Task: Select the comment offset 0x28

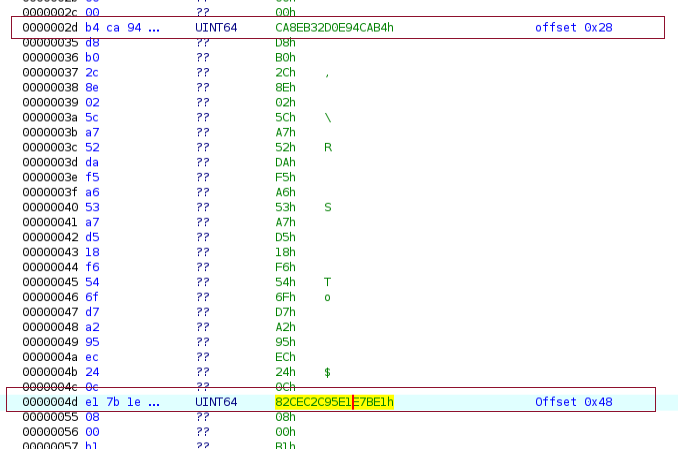Action: [x=573, y=28]
